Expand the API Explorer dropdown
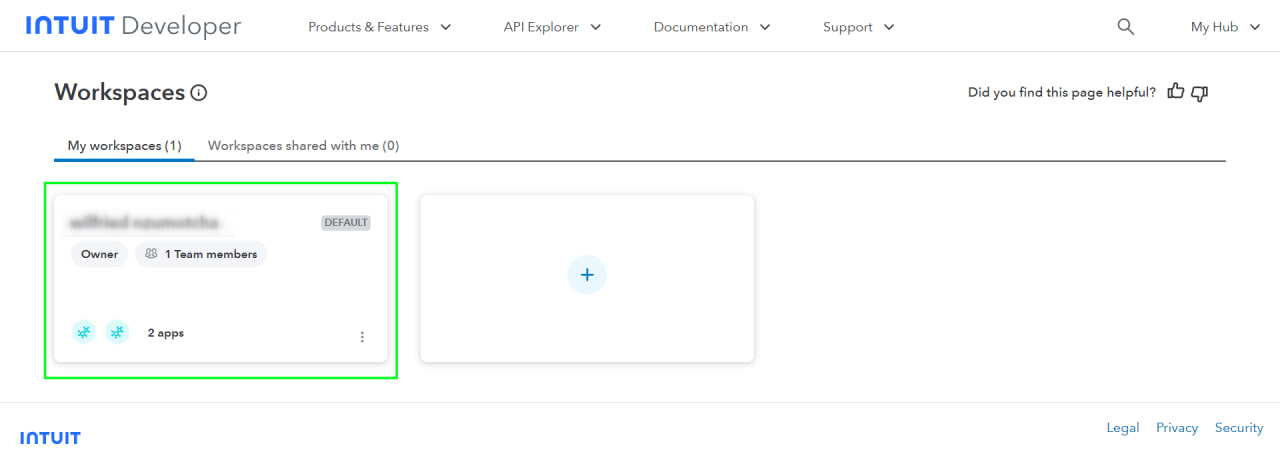Screen dimensions: 1280x456 [x=552, y=27]
